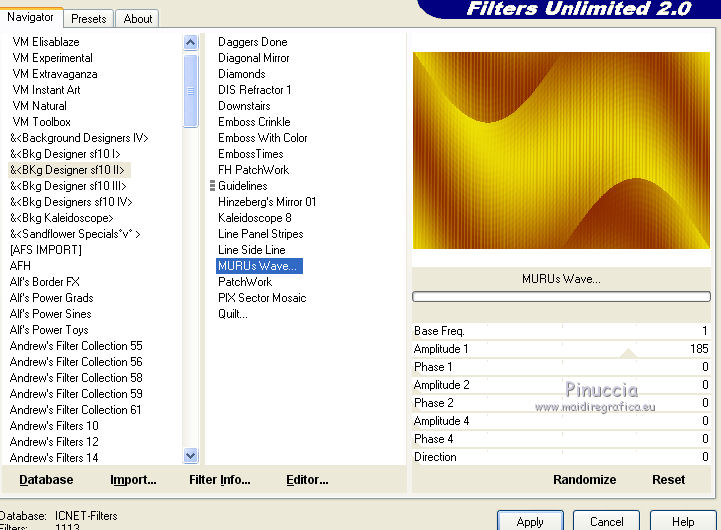Select Andrew's Filter Collection 55
This screenshot has width=721, height=530.
pyautogui.click(x=76, y=346)
